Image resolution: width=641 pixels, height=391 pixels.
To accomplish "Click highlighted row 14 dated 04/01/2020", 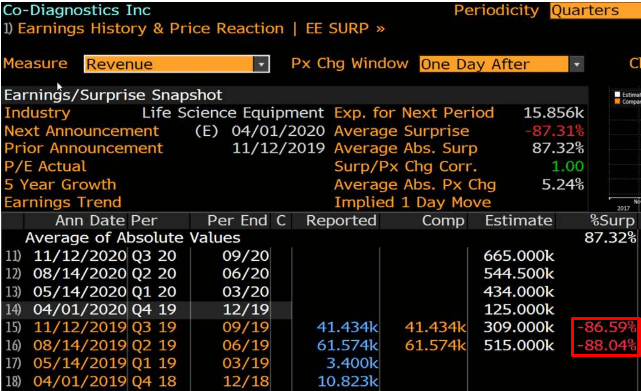I will pos(319,310).
